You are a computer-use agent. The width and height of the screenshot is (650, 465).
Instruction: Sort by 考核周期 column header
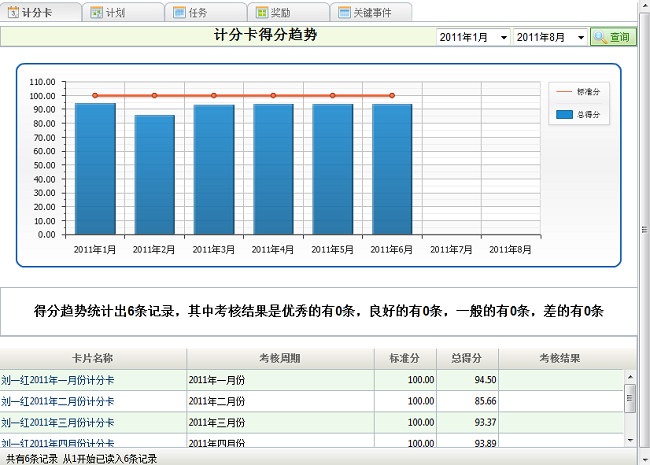pos(280,358)
